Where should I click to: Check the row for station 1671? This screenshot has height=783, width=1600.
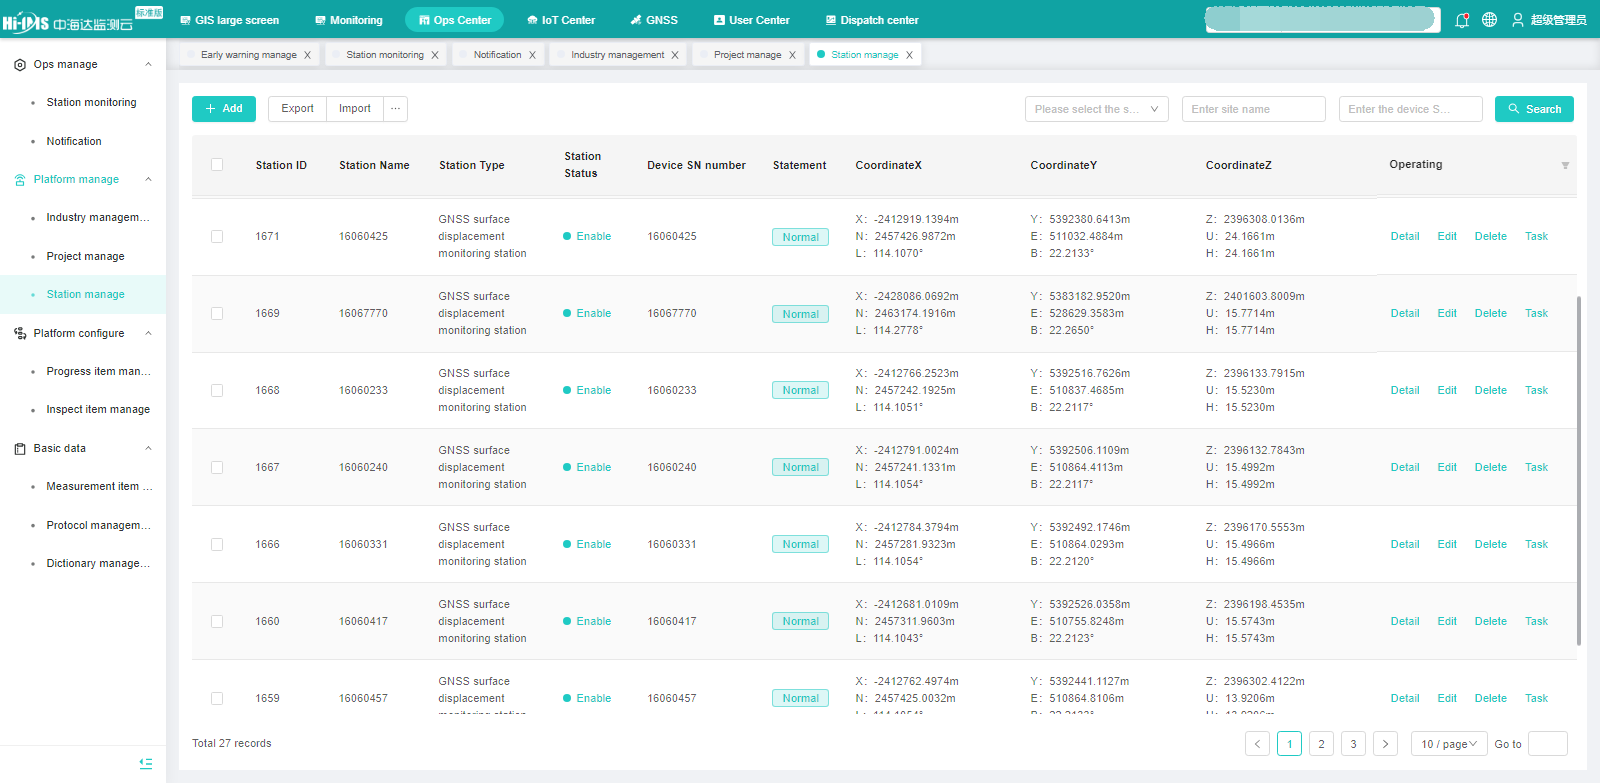[x=217, y=237]
